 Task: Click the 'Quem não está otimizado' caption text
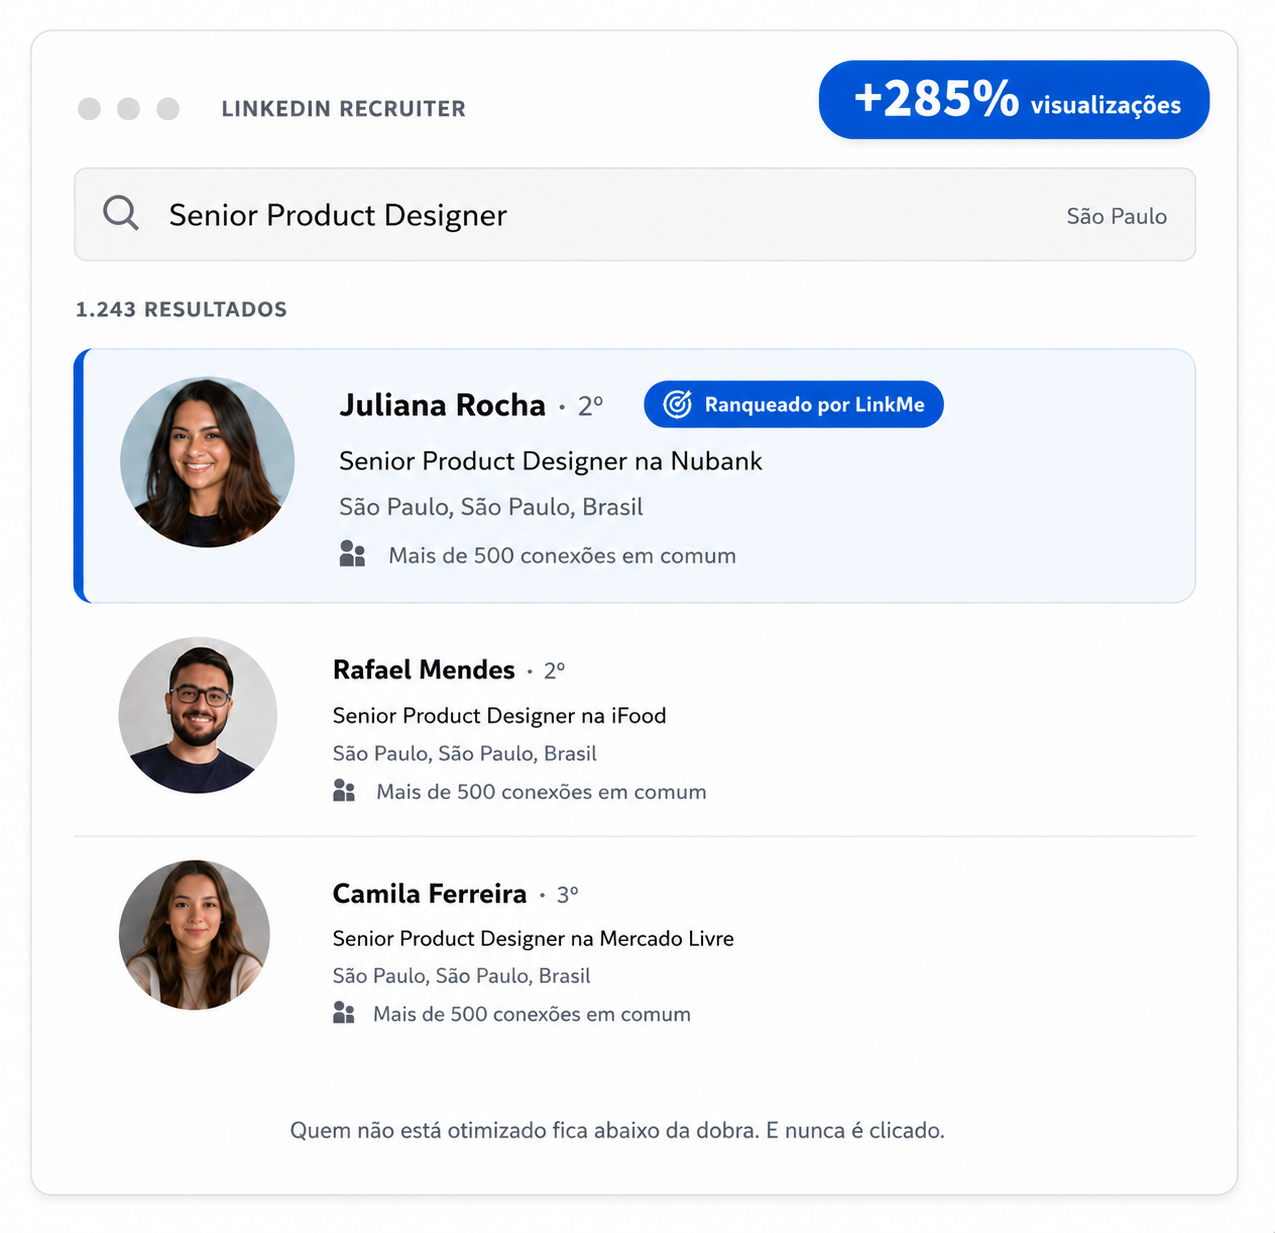[x=617, y=1131]
